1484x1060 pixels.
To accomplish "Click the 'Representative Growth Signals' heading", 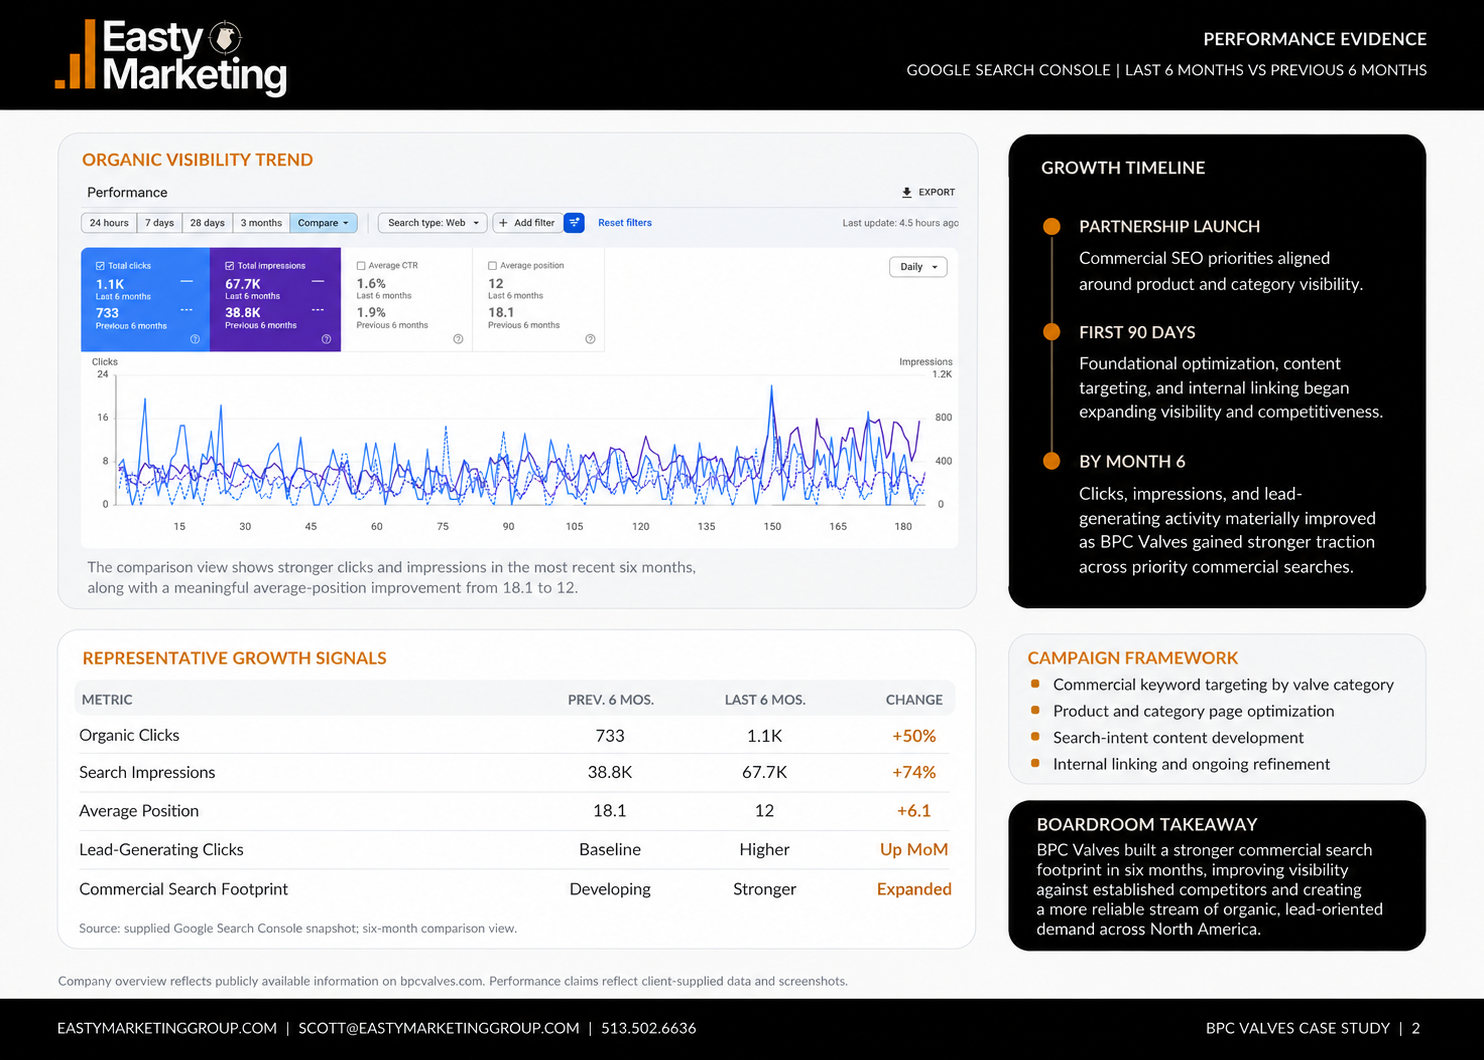I will [x=235, y=658].
